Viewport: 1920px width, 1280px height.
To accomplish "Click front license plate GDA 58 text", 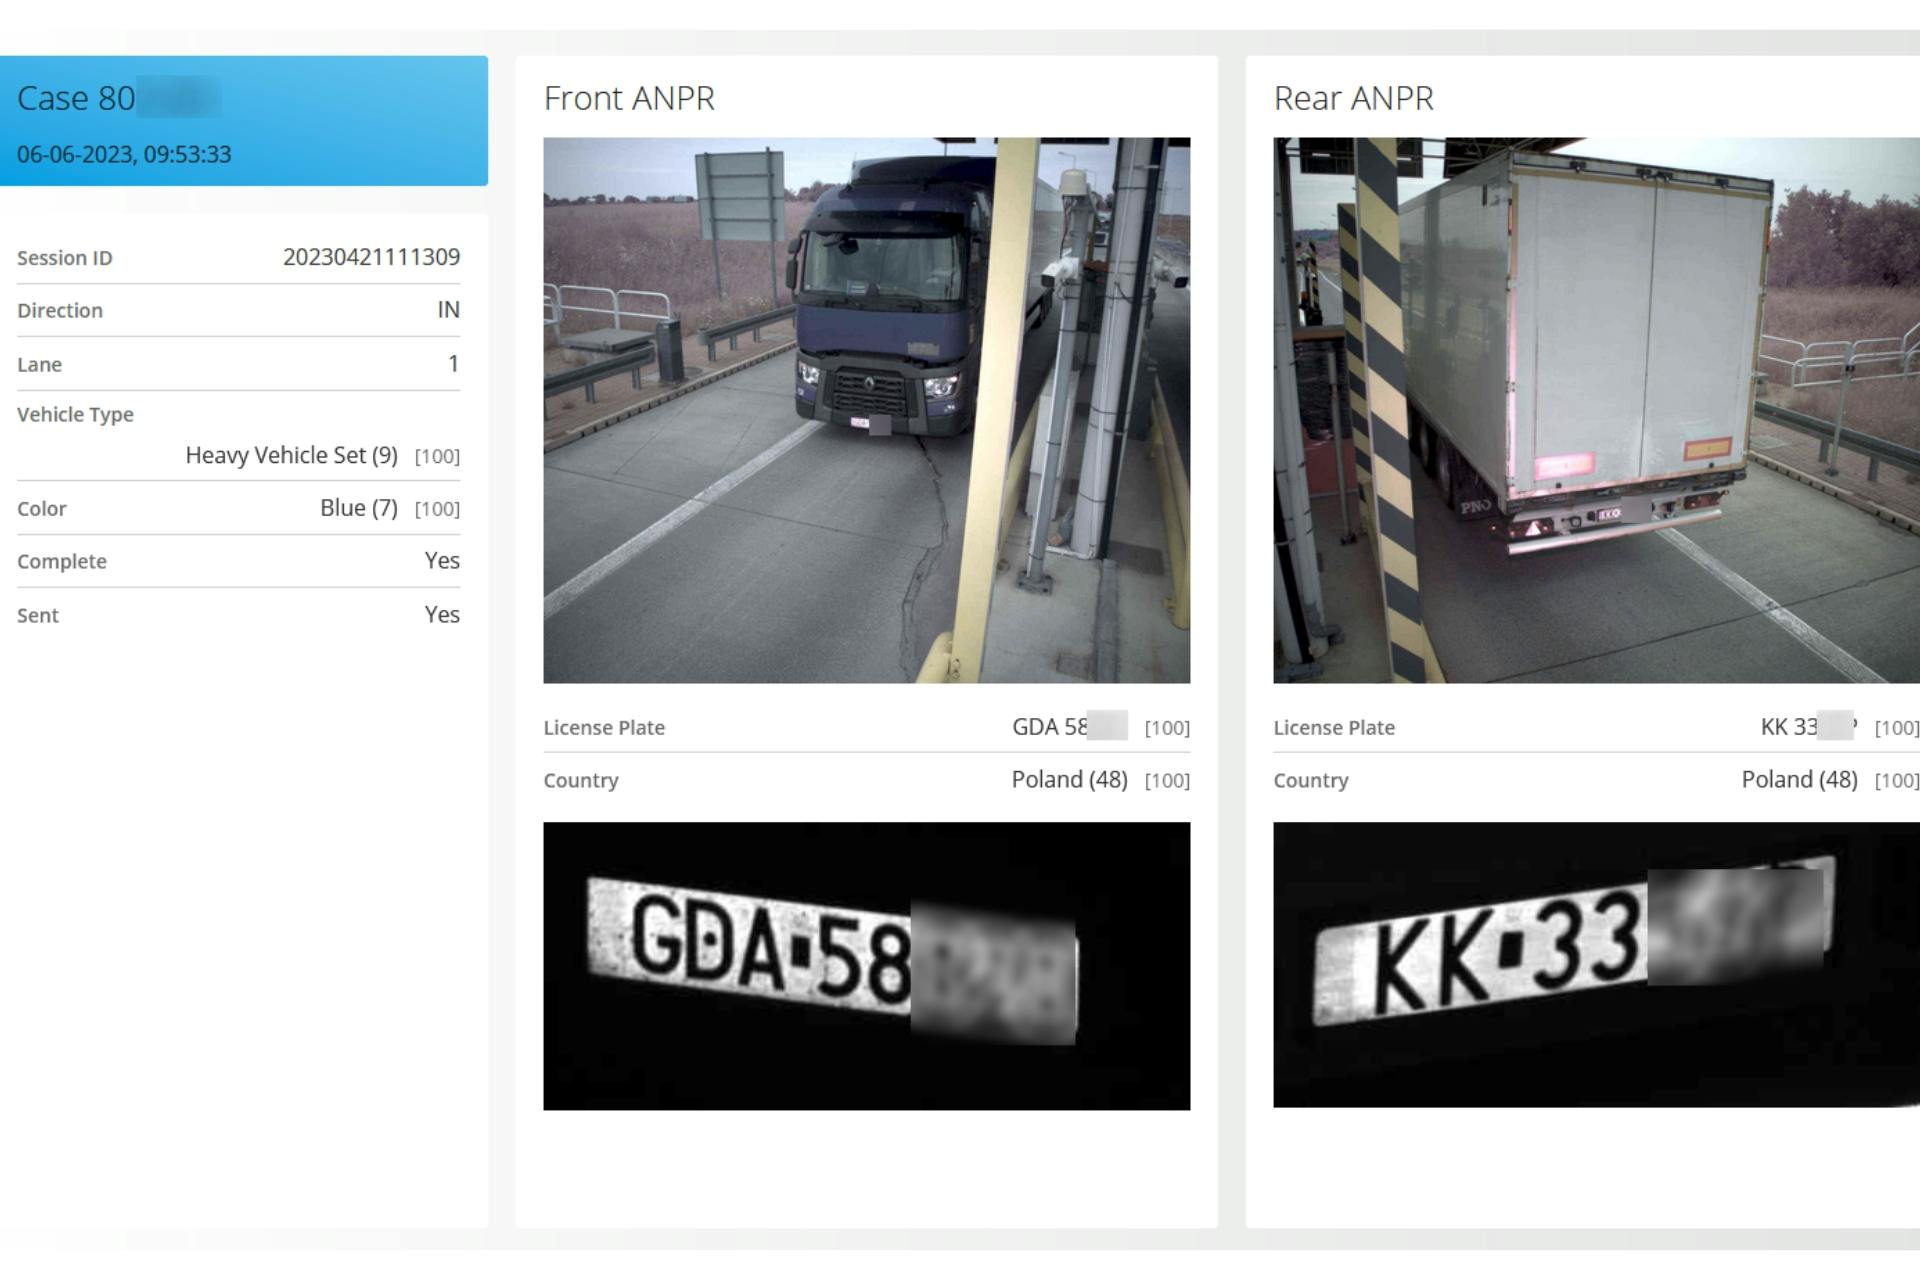I will pos(1049,727).
